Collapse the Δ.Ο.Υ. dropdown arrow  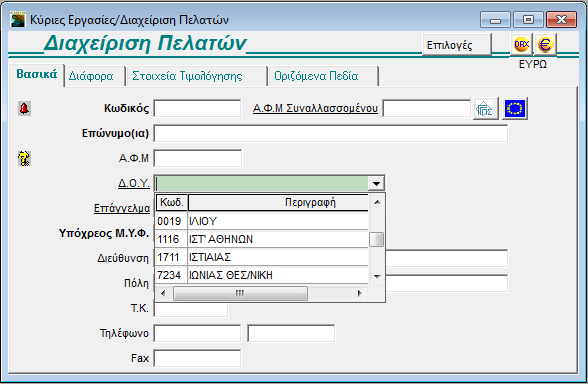pos(376,184)
